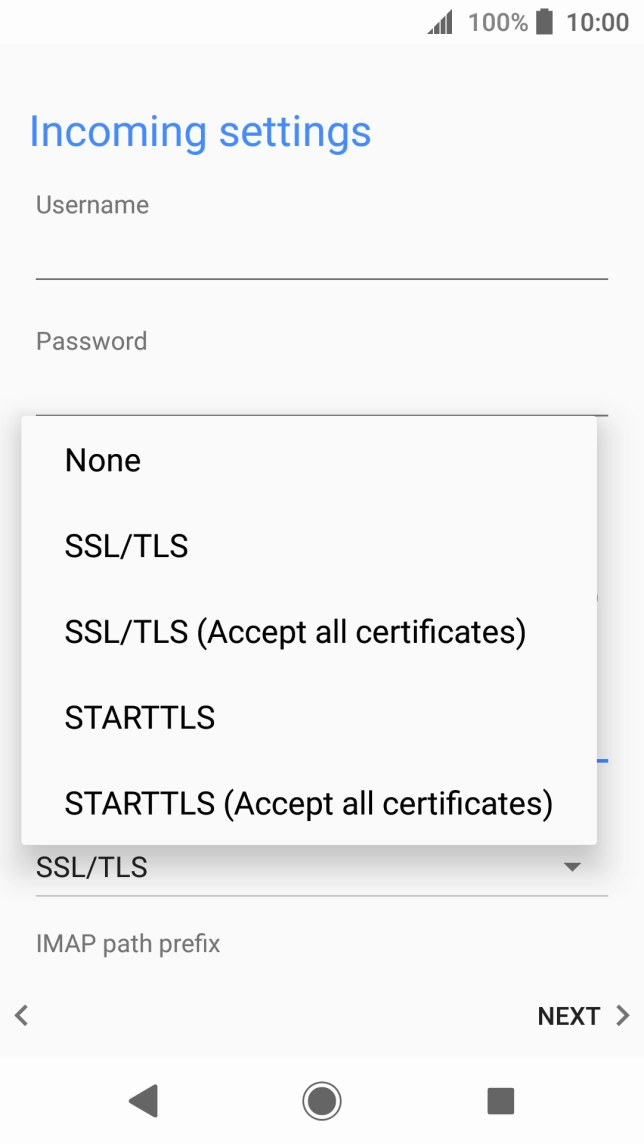This screenshot has width=644, height=1144.
Task: Select the SSL/TLS list entry
Action: 126,546
